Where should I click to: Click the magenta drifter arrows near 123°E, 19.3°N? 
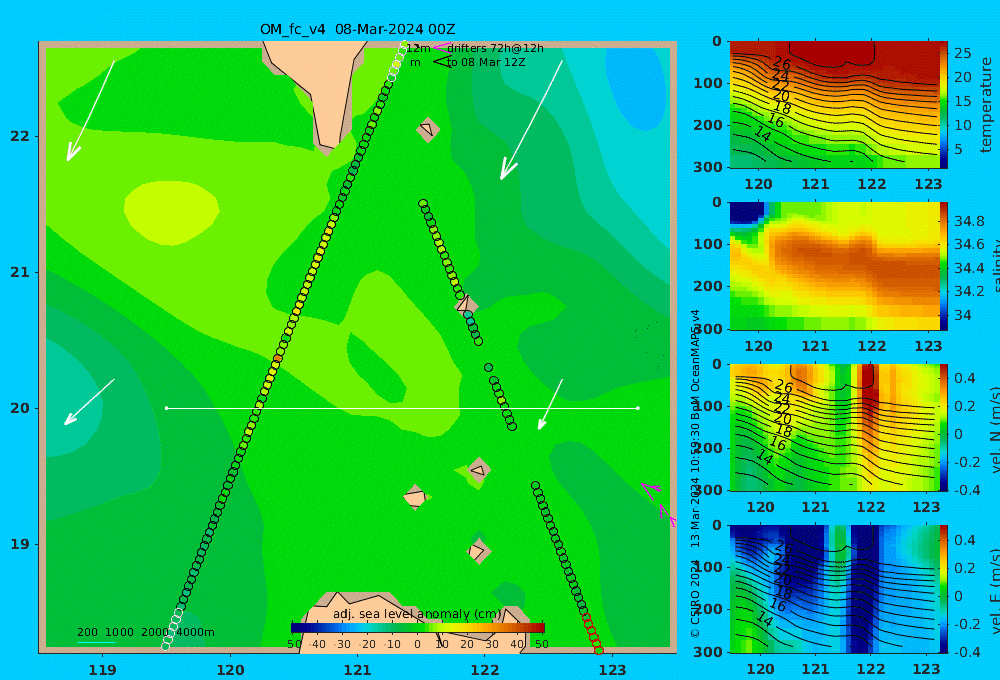(x=658, y=504)
